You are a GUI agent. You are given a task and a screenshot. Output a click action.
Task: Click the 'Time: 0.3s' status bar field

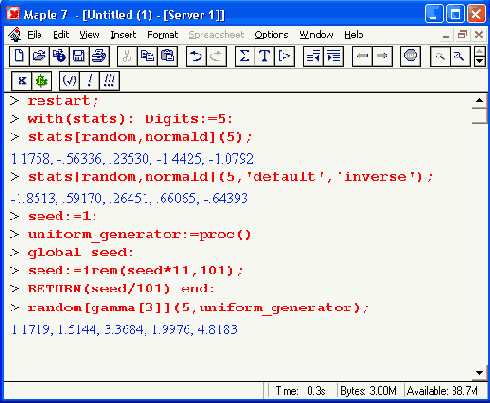point(301,391)
